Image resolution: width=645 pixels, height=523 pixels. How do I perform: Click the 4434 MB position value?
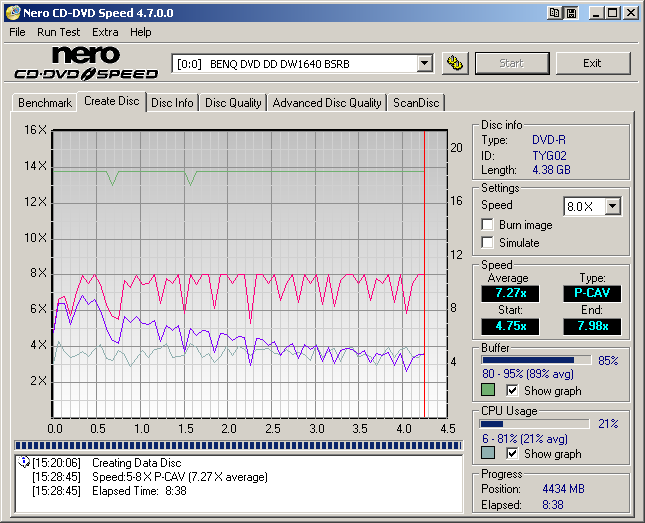click(563, 489)
